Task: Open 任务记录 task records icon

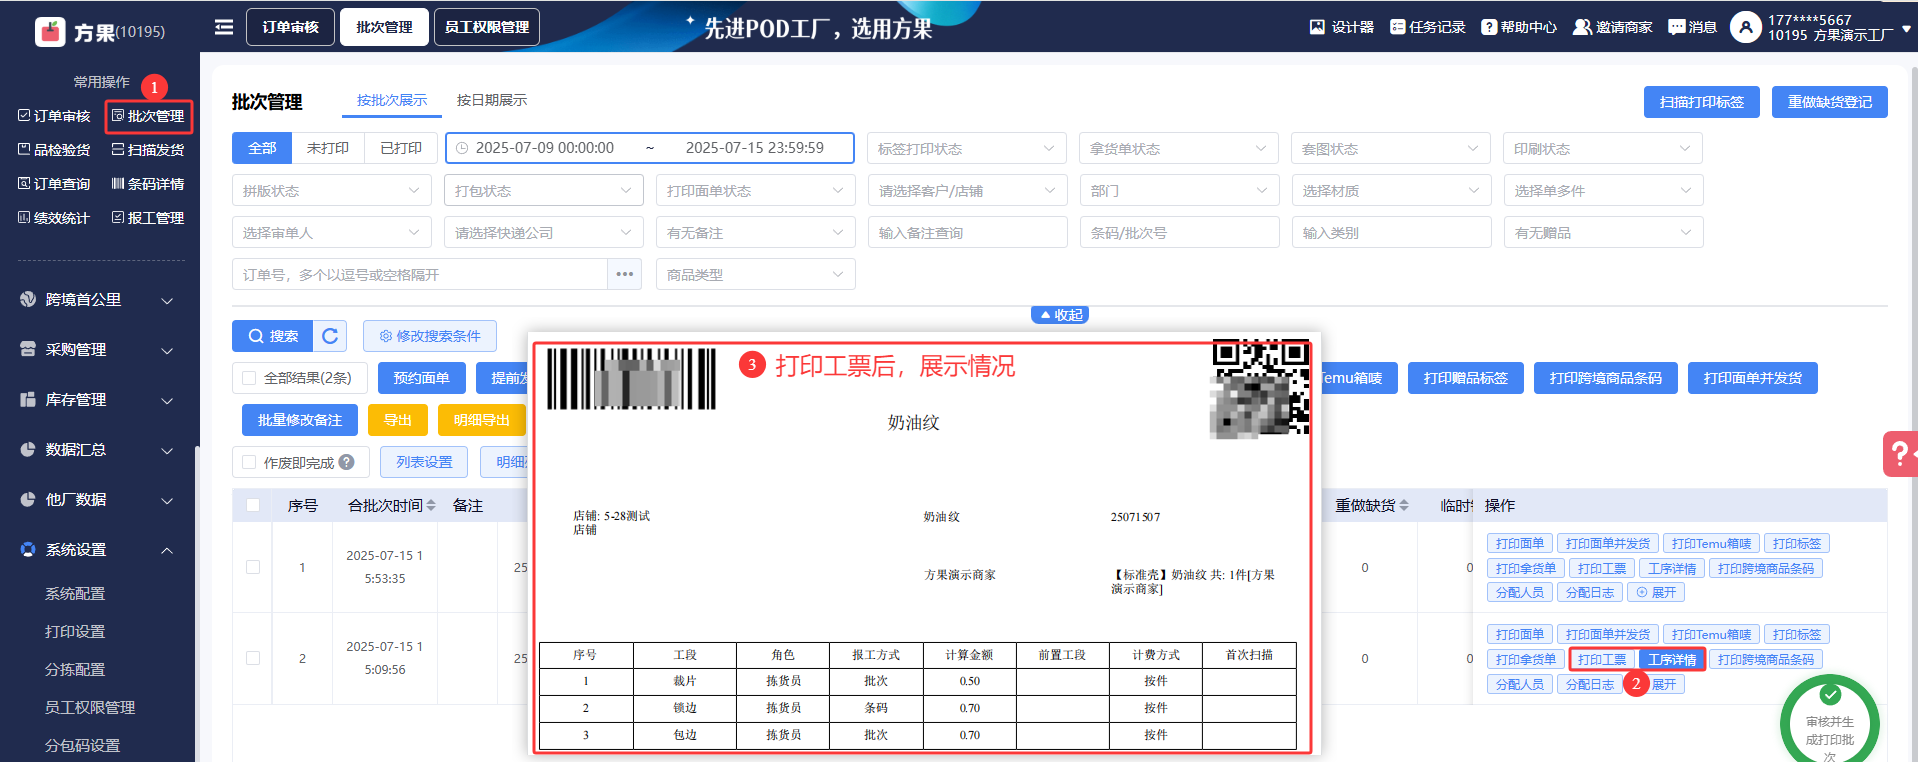Action: point(1397,27)
